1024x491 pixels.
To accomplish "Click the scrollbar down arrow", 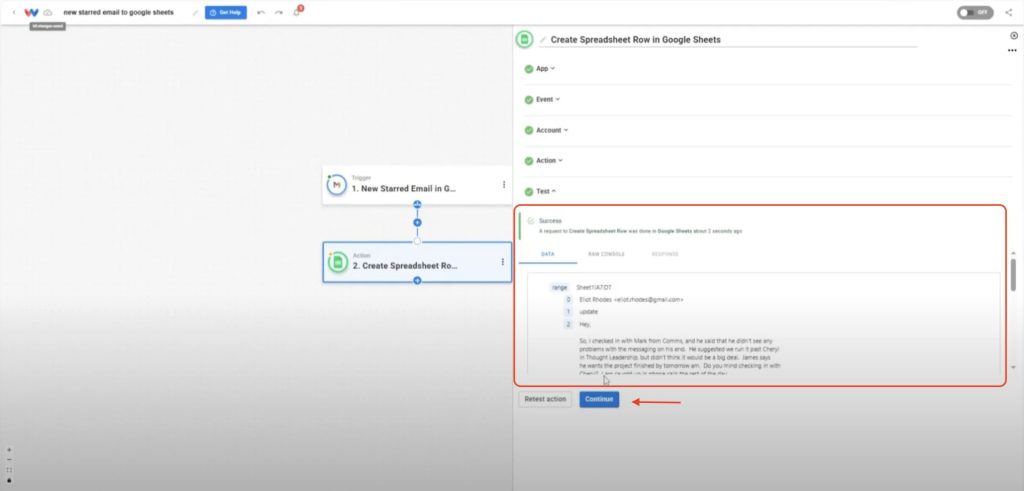I will coord(1013,368).
